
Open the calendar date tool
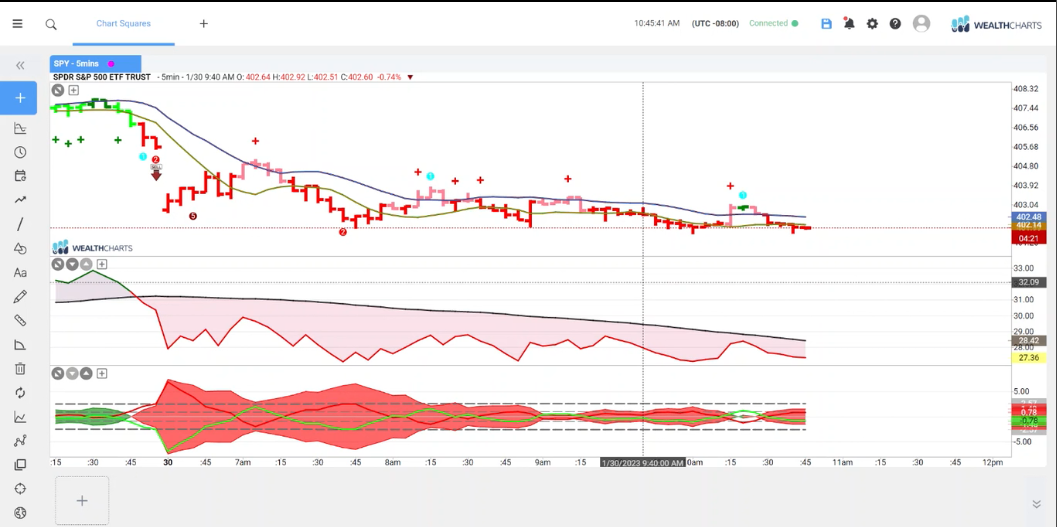20,176
